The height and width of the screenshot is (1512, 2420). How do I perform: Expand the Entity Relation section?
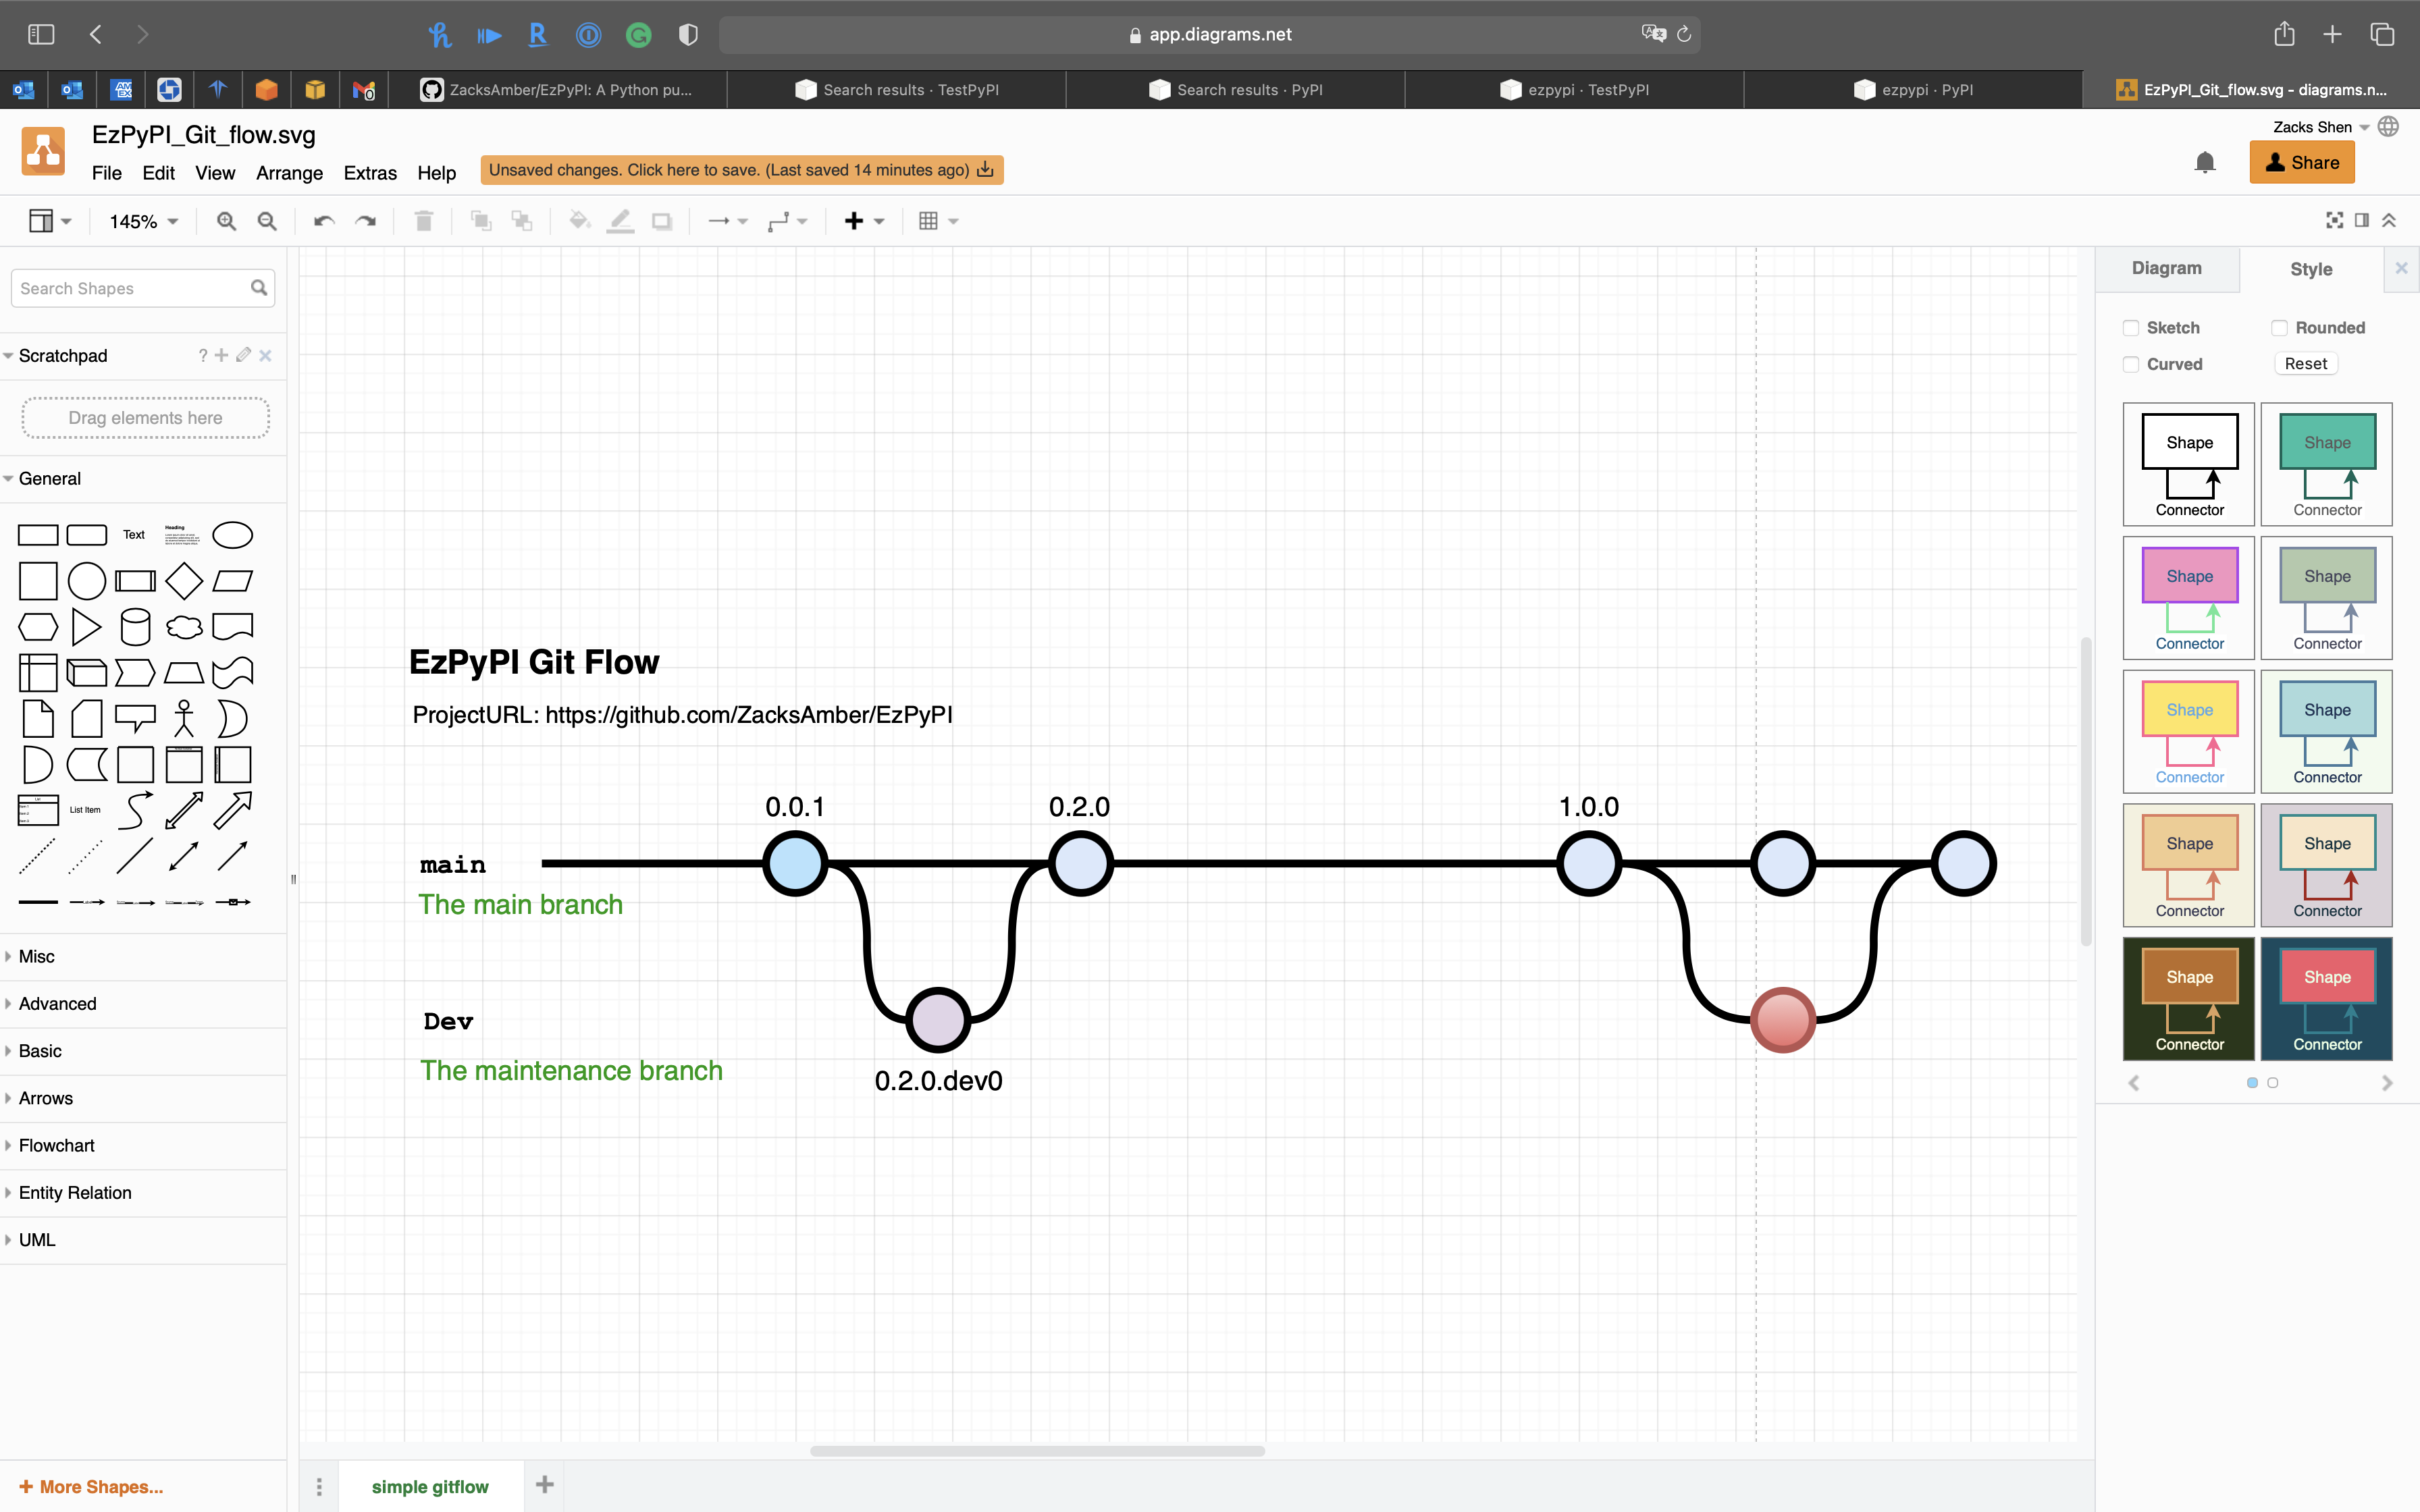[x=75, y=1192]
